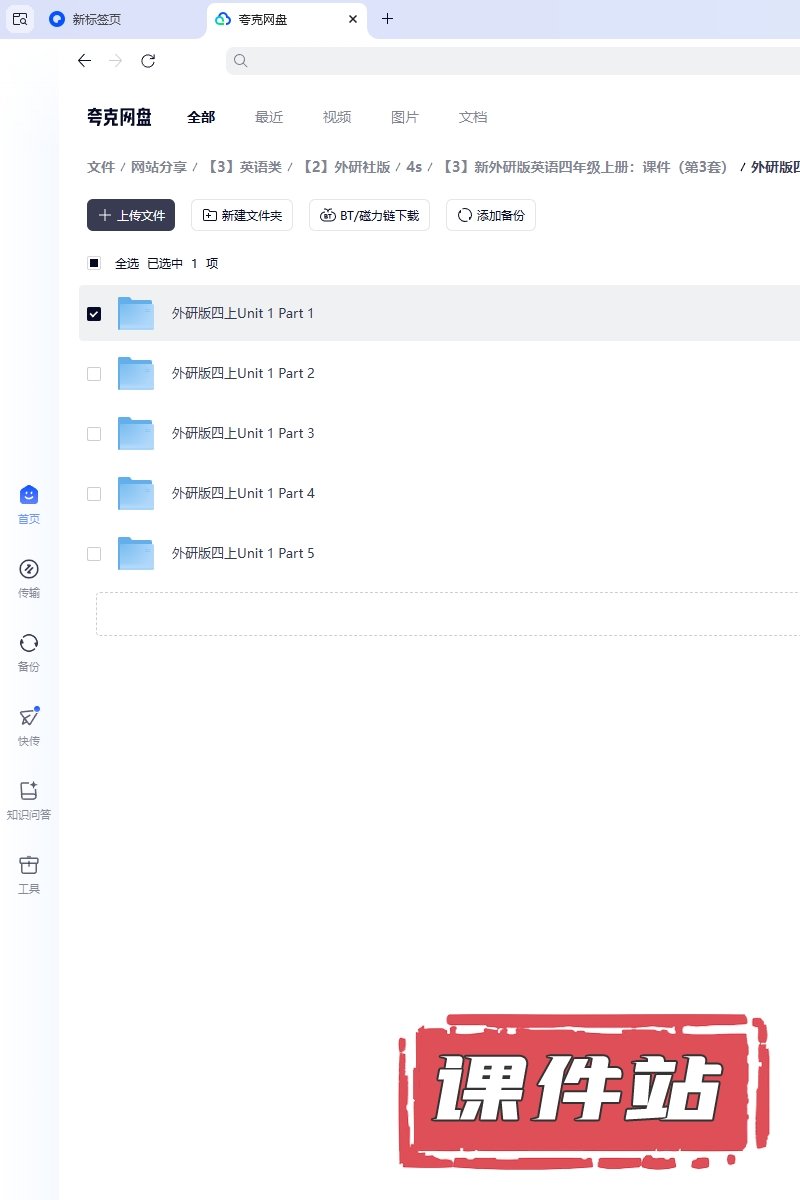800x1200 pixels.
Task: Click the 新建文件夹 new folder button
Action: coord(242,215)
